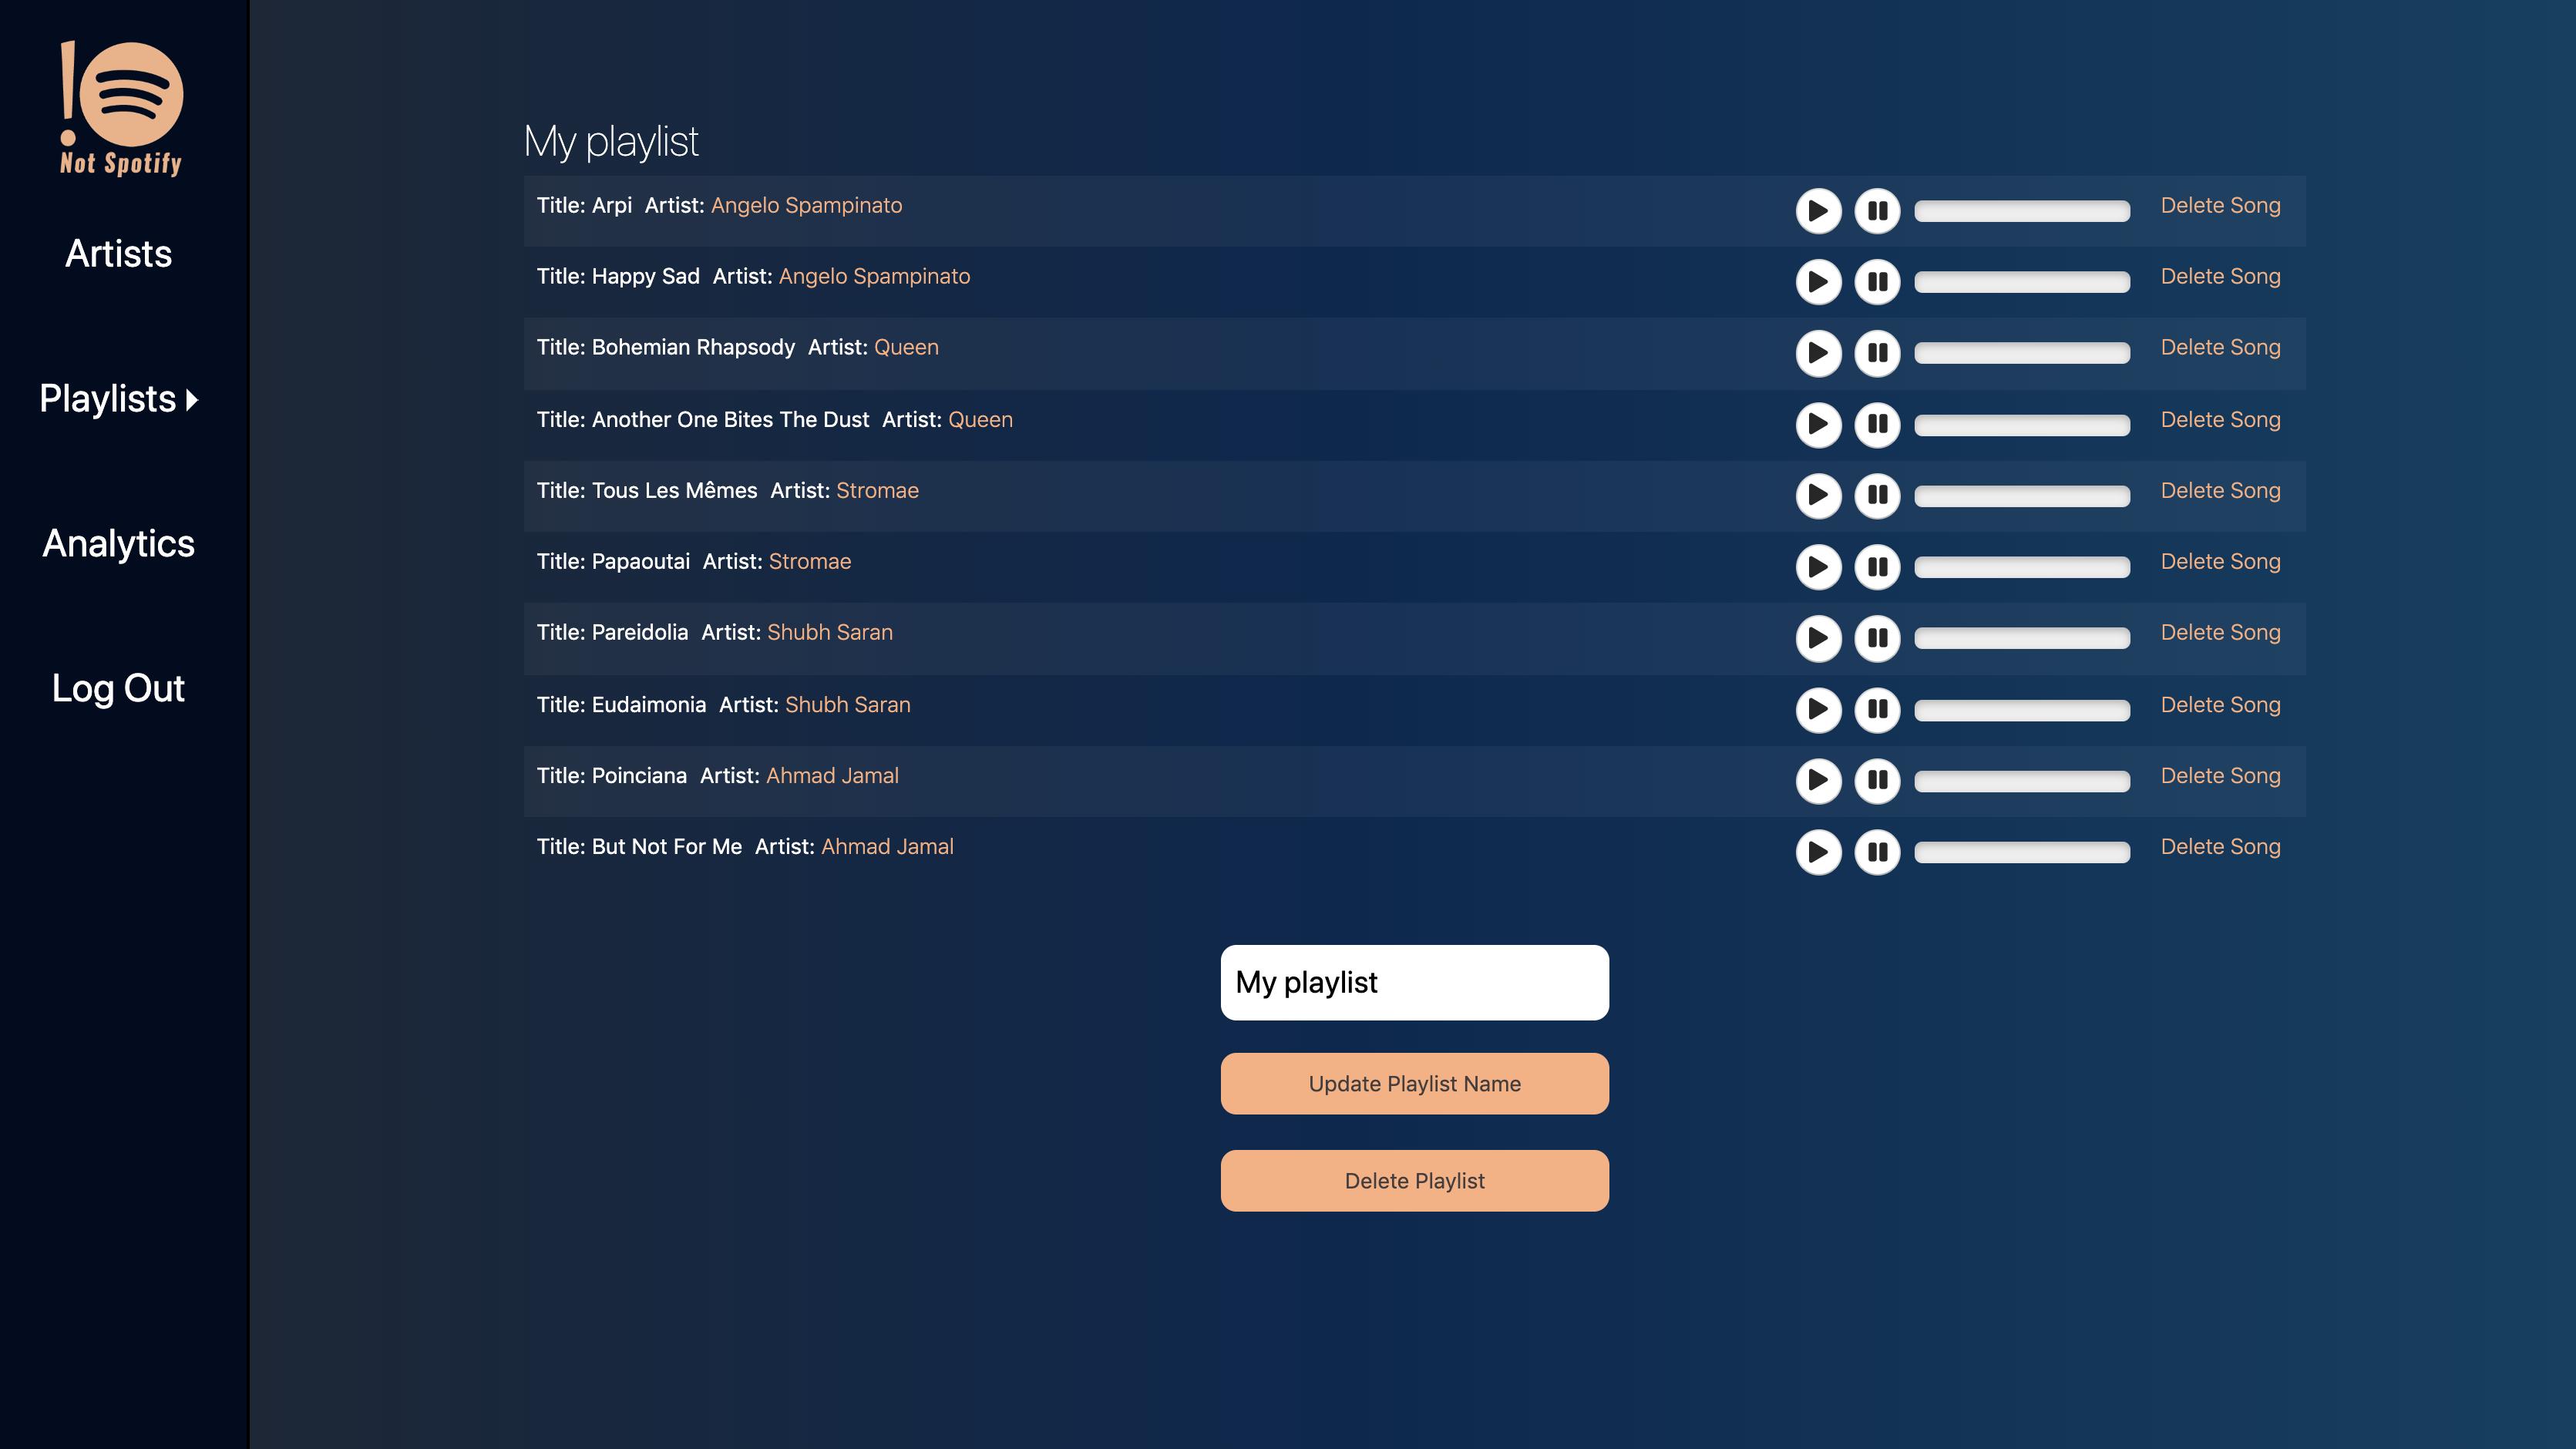Click the playlist name input field
Viewport: 2576px width, 1449px height.
(1415, 982)
